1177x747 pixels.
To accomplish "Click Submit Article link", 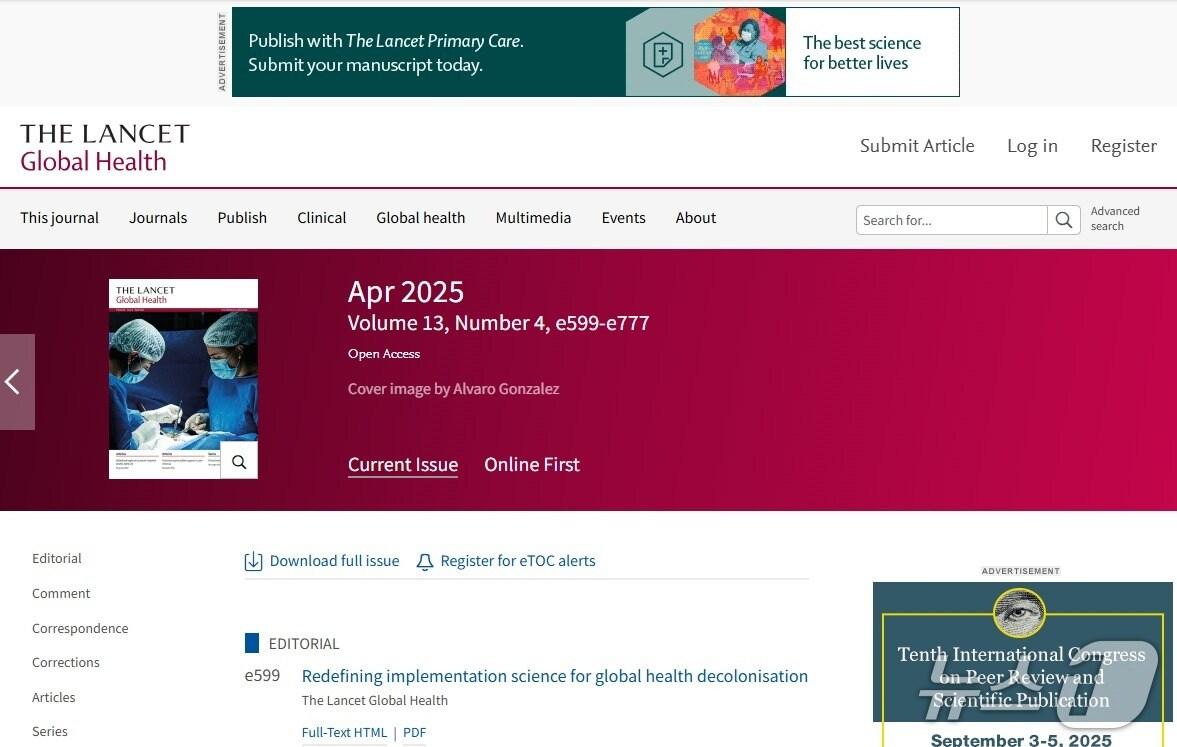I will point(916,146).
